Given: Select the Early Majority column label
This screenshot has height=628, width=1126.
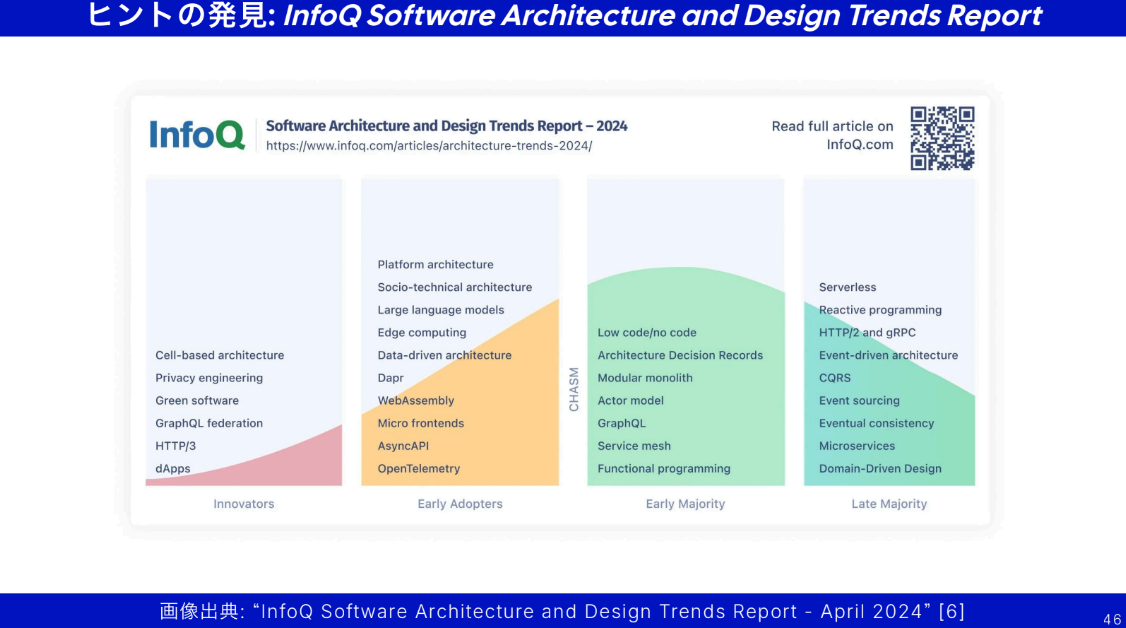Looking at the screenshot, I should [x=685, y=504].
